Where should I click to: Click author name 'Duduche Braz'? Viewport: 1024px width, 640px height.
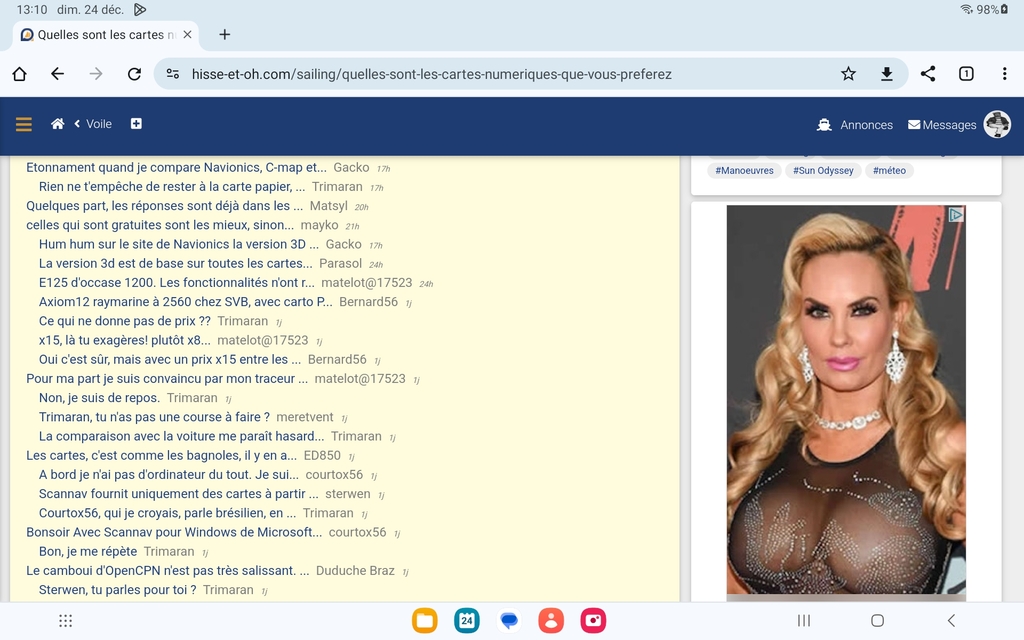coord(355,571)
